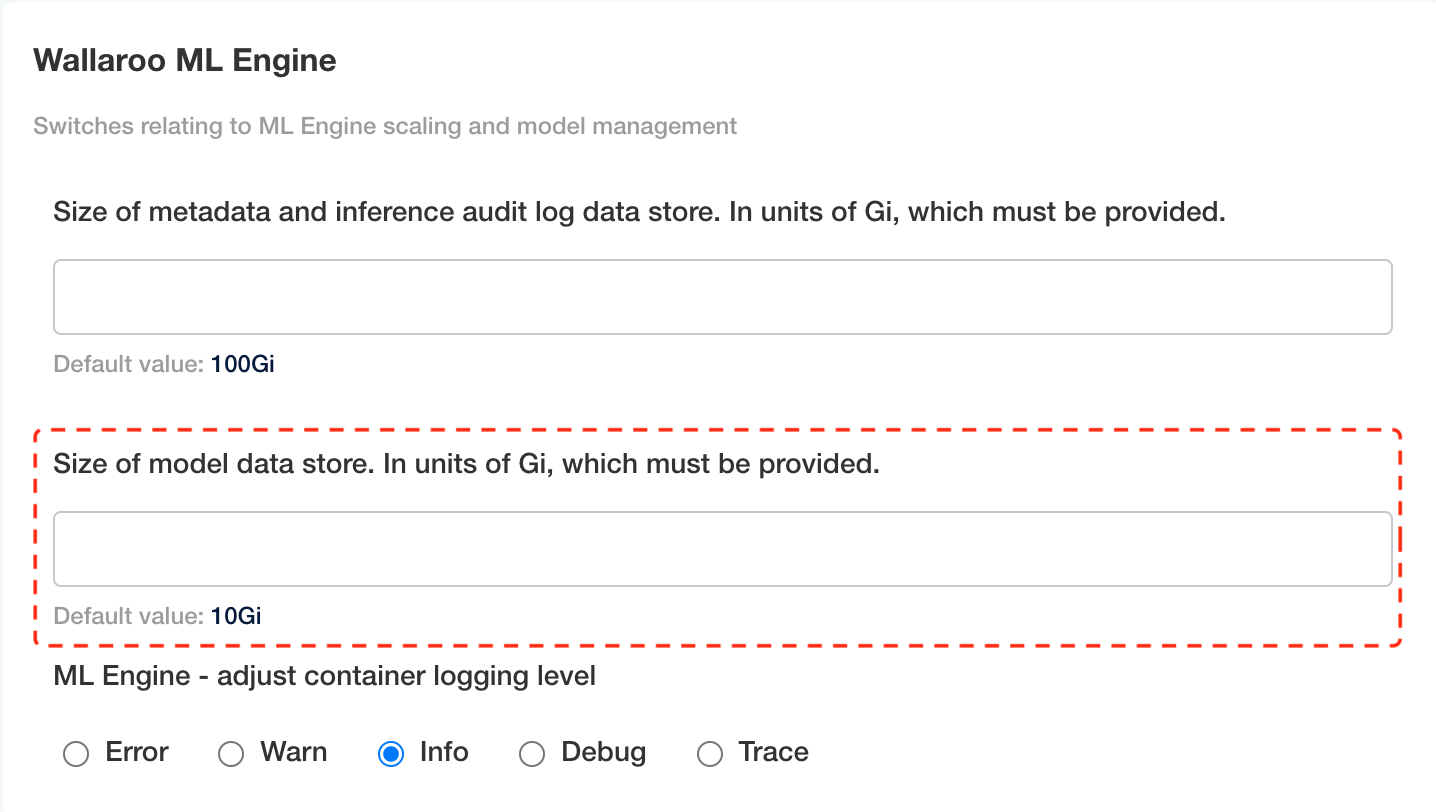
Task: Select the Info logging level radio button
Action: (x=391, y=754)
